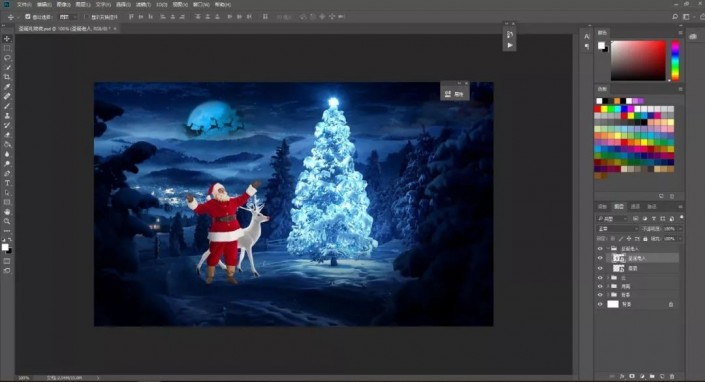Collapse the top layer group arrow
Image resolution: width=705 pixels, height=382 pixels.
[608, 249]
